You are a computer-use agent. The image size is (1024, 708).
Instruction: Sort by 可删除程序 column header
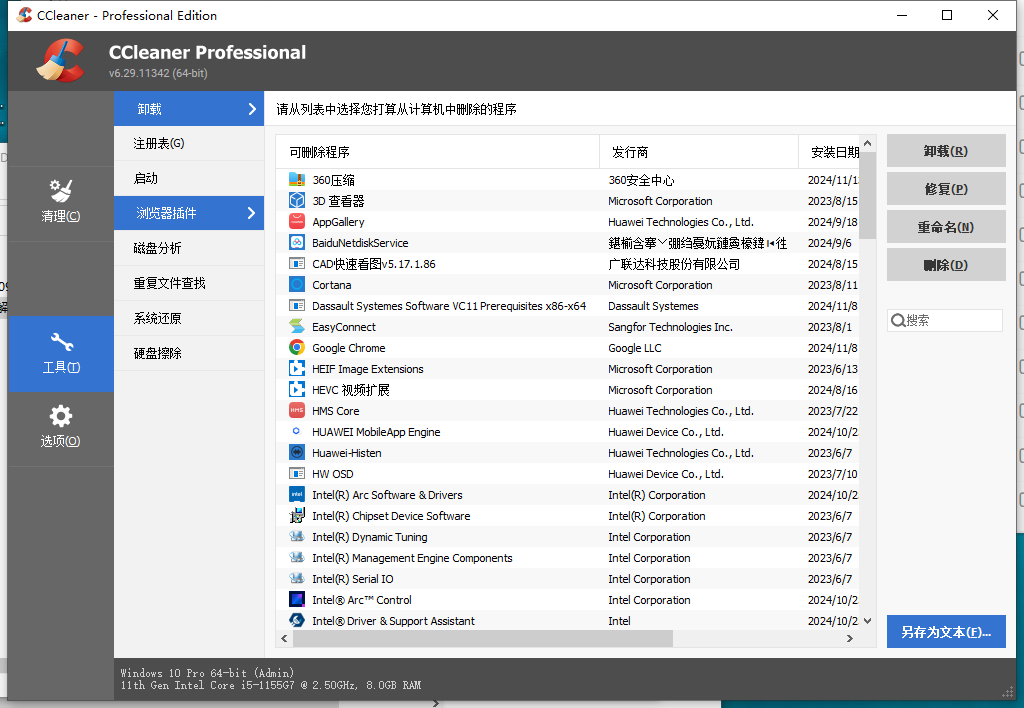(x=438, y=152)
